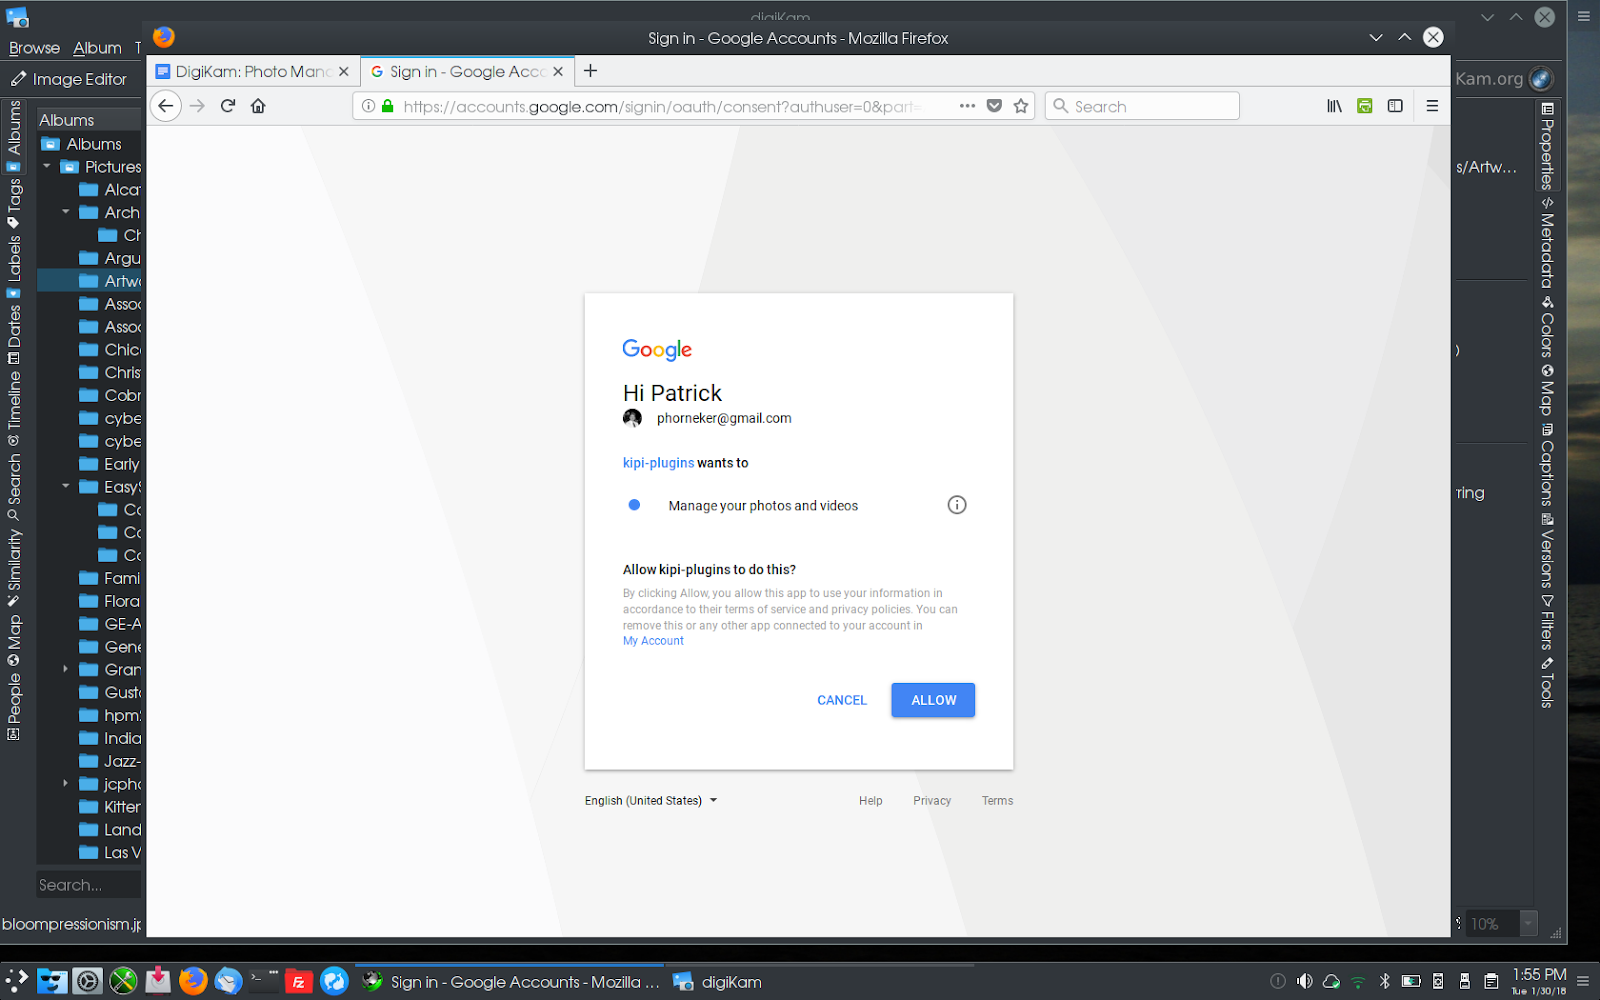Image resolution: width=1600 pixels, height=1000 pixels.
Task: Go back in Firefox
Action: tap(166, 106)
